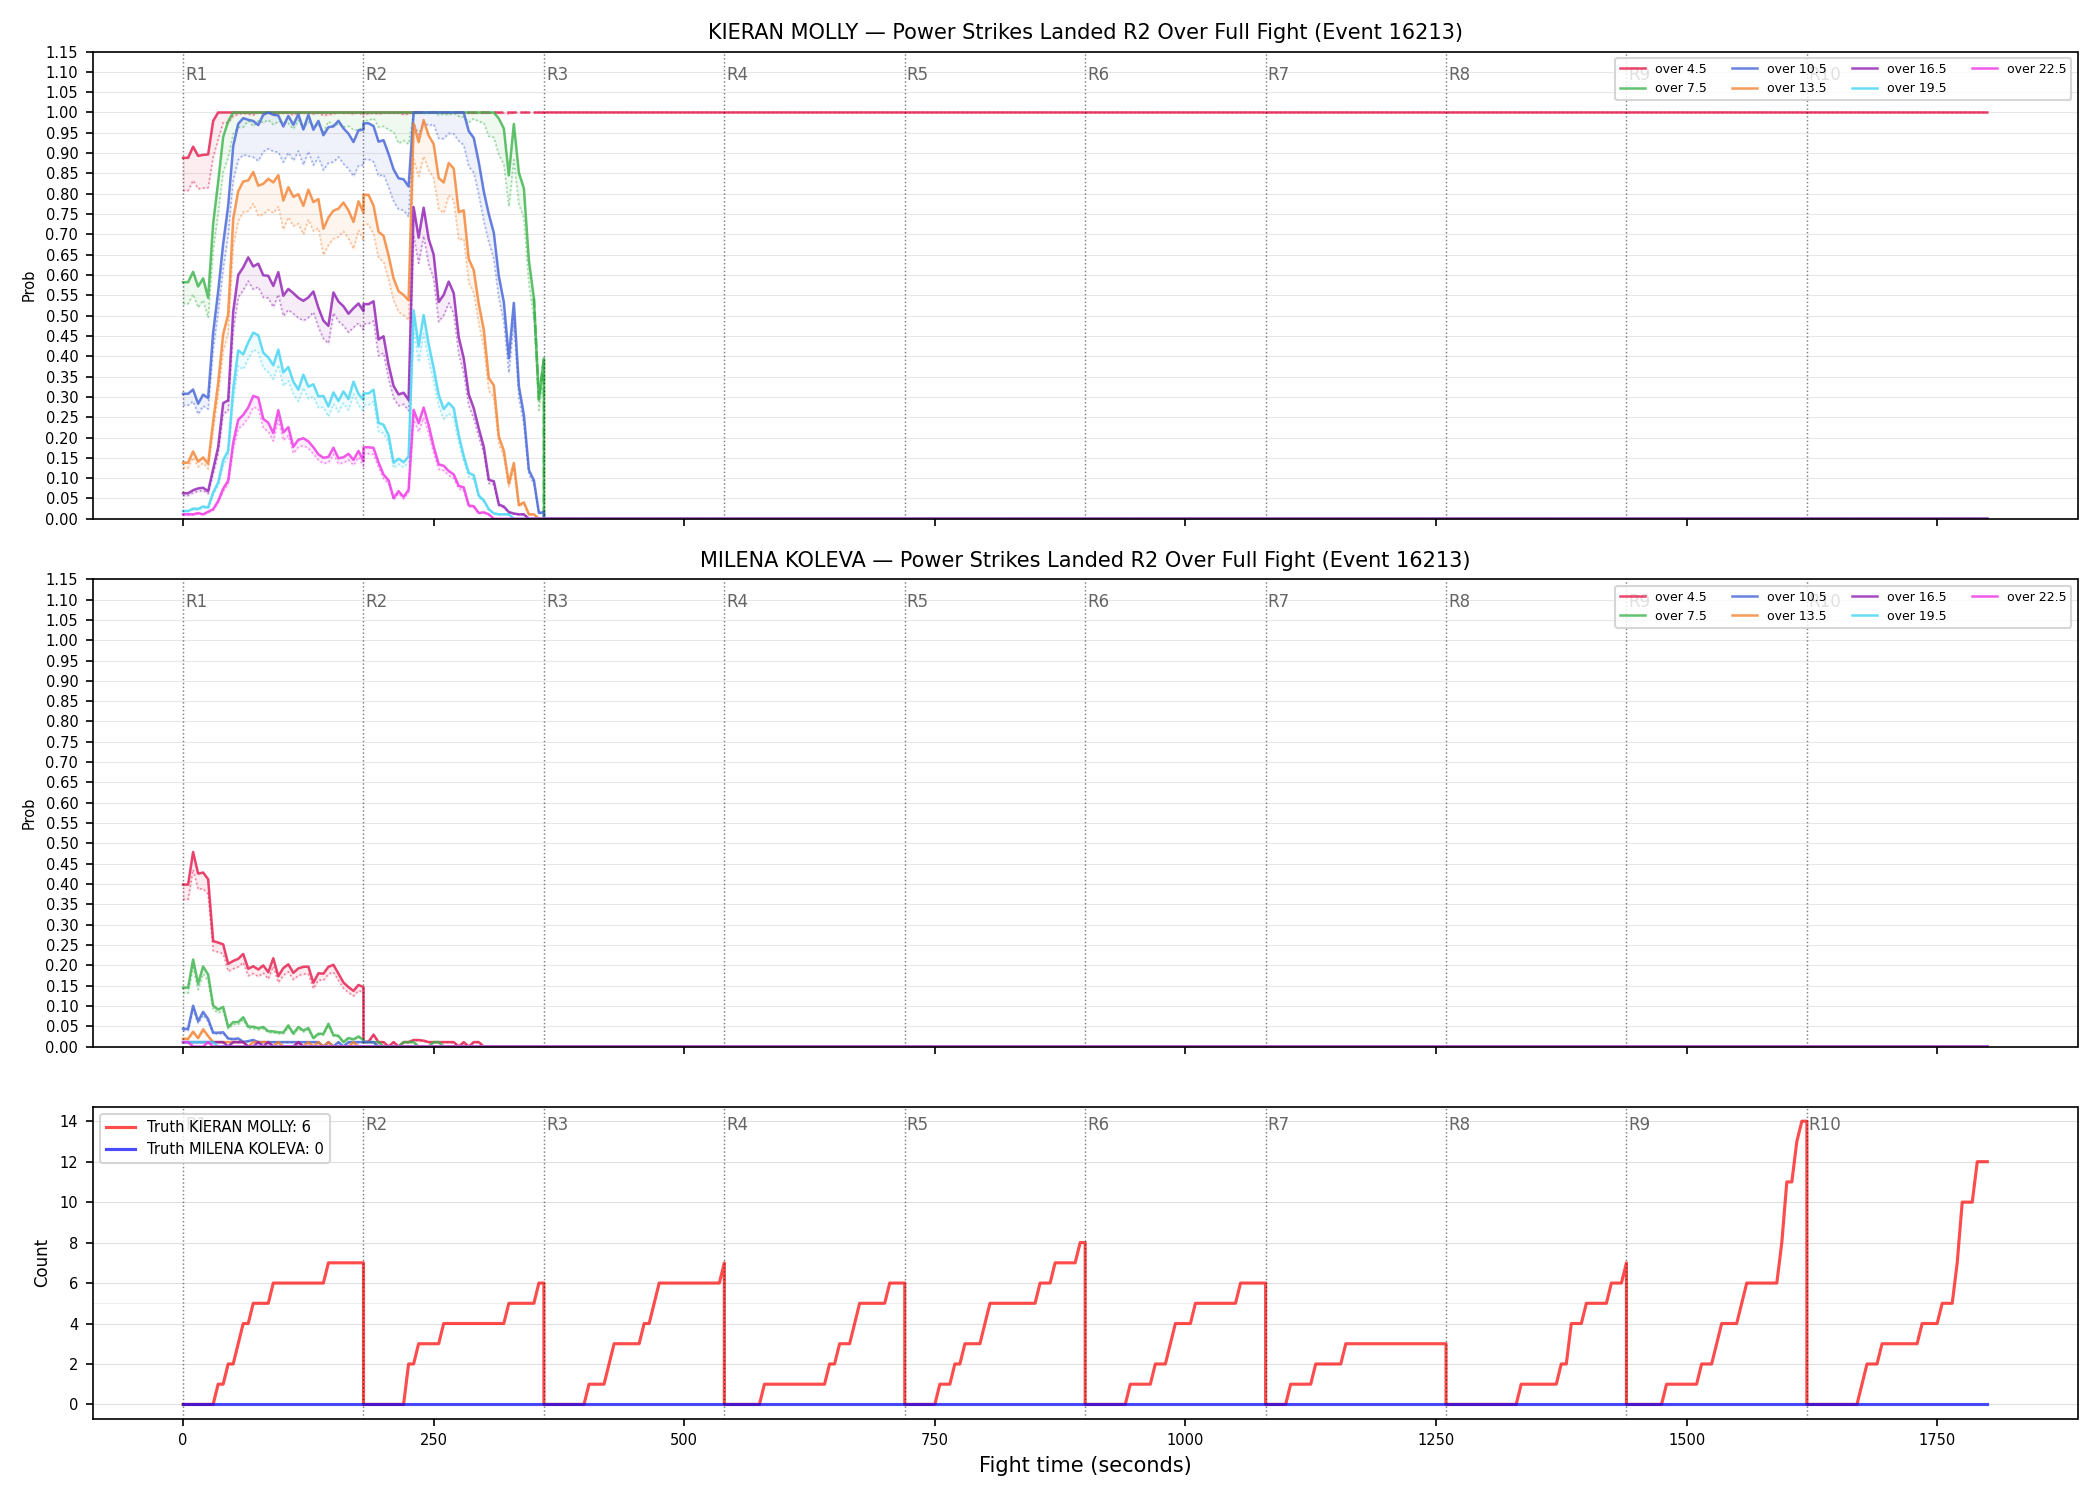Click 'over 22.5' legend entry in Milena Koleva chart
2100x1500 pixels.
click(2018, 597)
